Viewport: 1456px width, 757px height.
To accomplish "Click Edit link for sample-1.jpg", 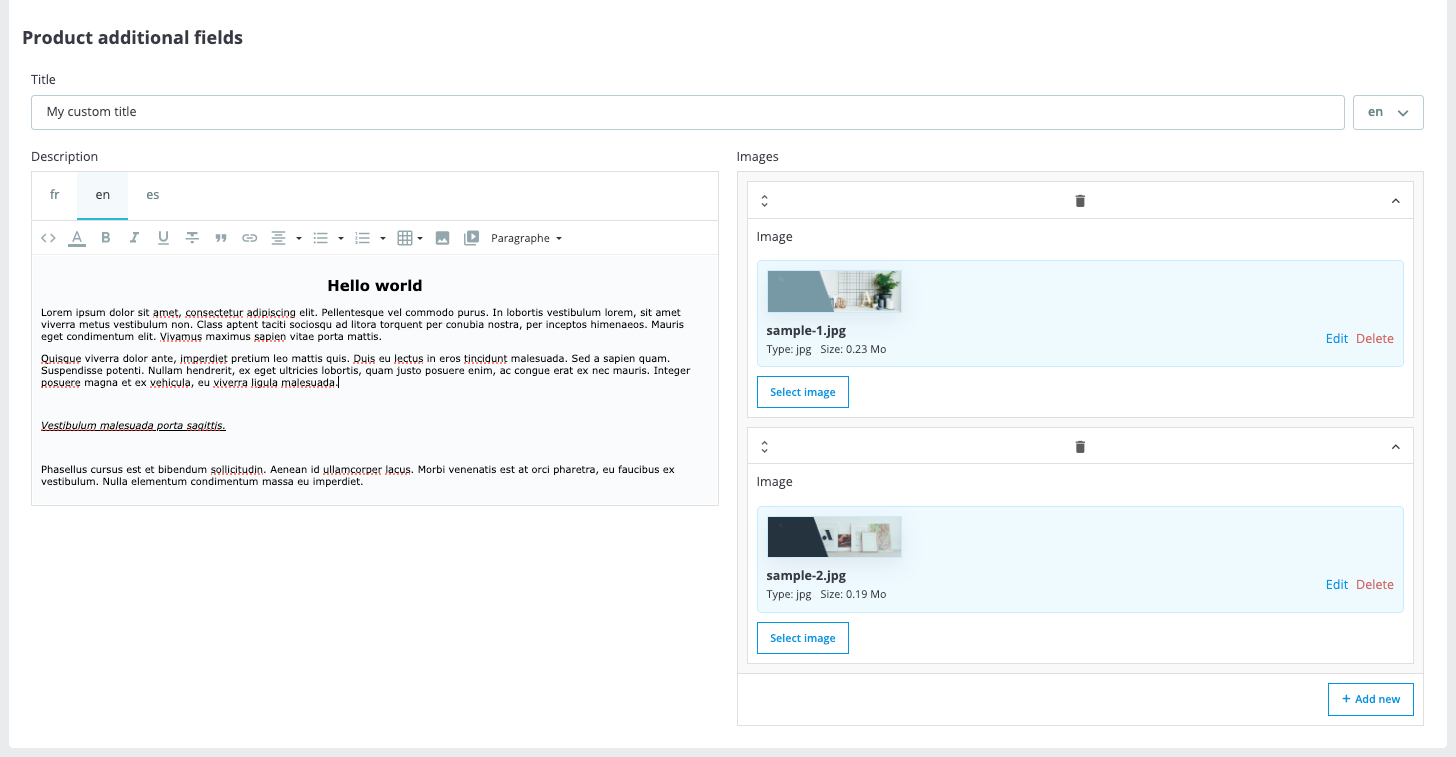I will click(1336, 339).
